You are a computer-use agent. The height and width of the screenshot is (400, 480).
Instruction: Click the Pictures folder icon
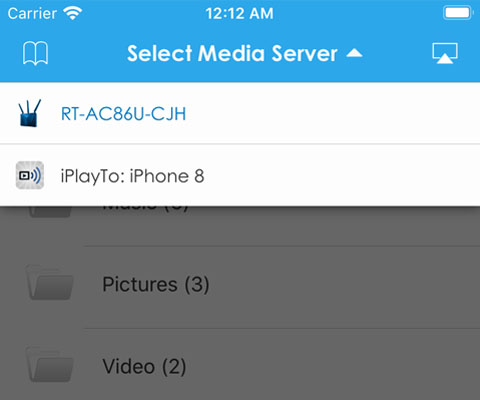pyautogui.click(x=50, y=283)
